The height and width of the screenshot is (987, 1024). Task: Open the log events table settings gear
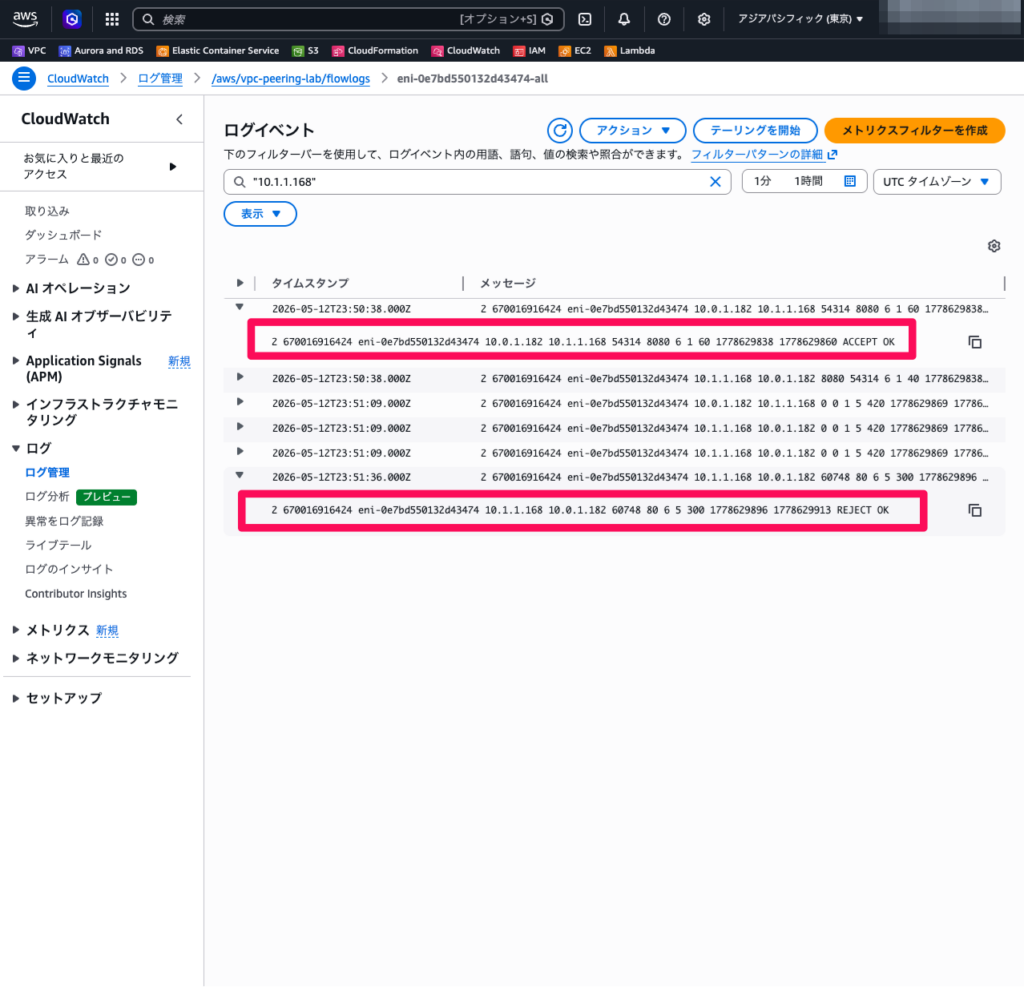tap(994, 246)
